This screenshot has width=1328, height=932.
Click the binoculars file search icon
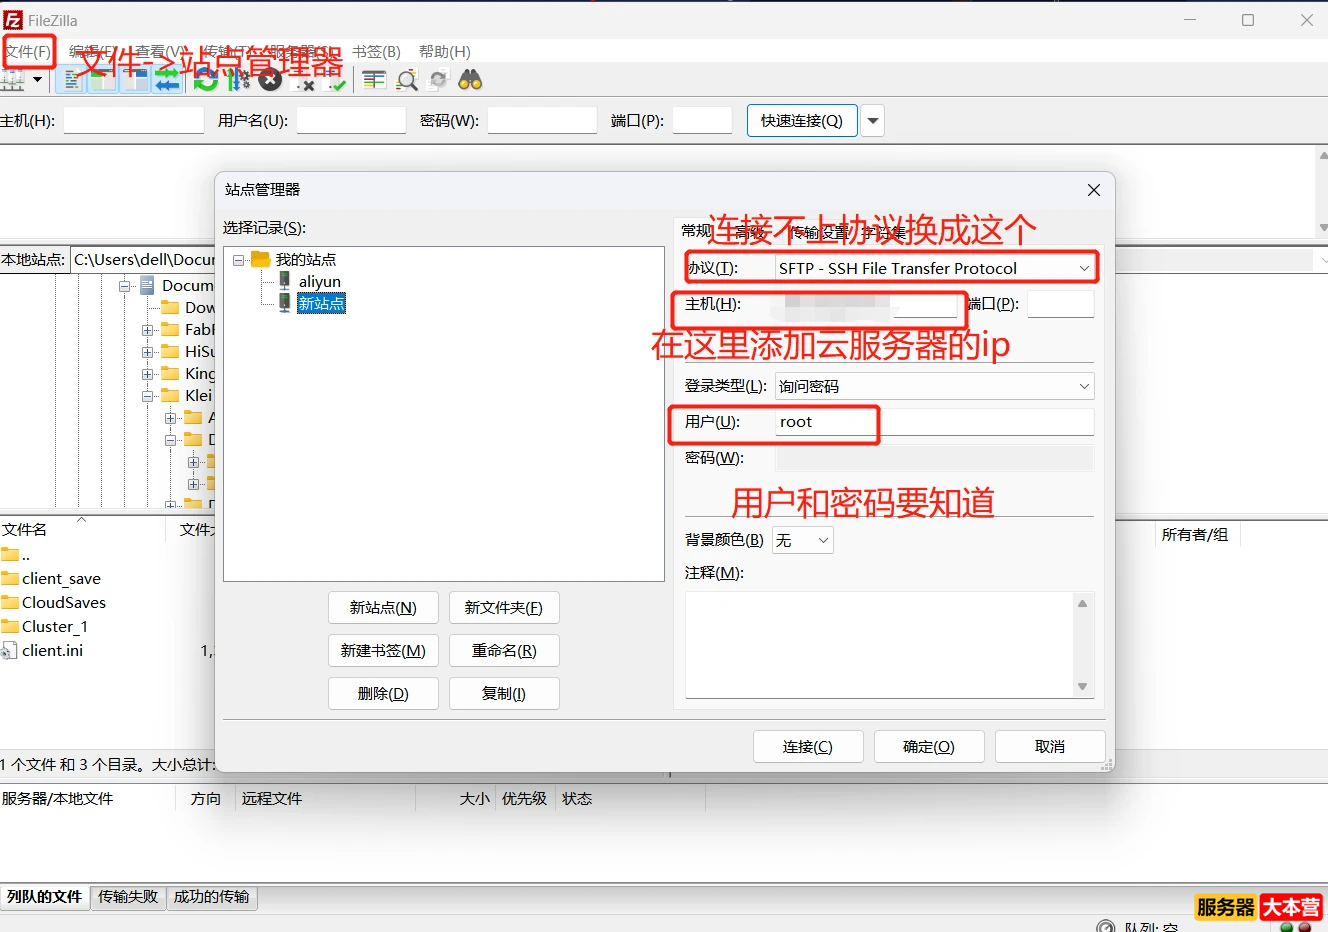pyautogui.click(x=470, y=80)
